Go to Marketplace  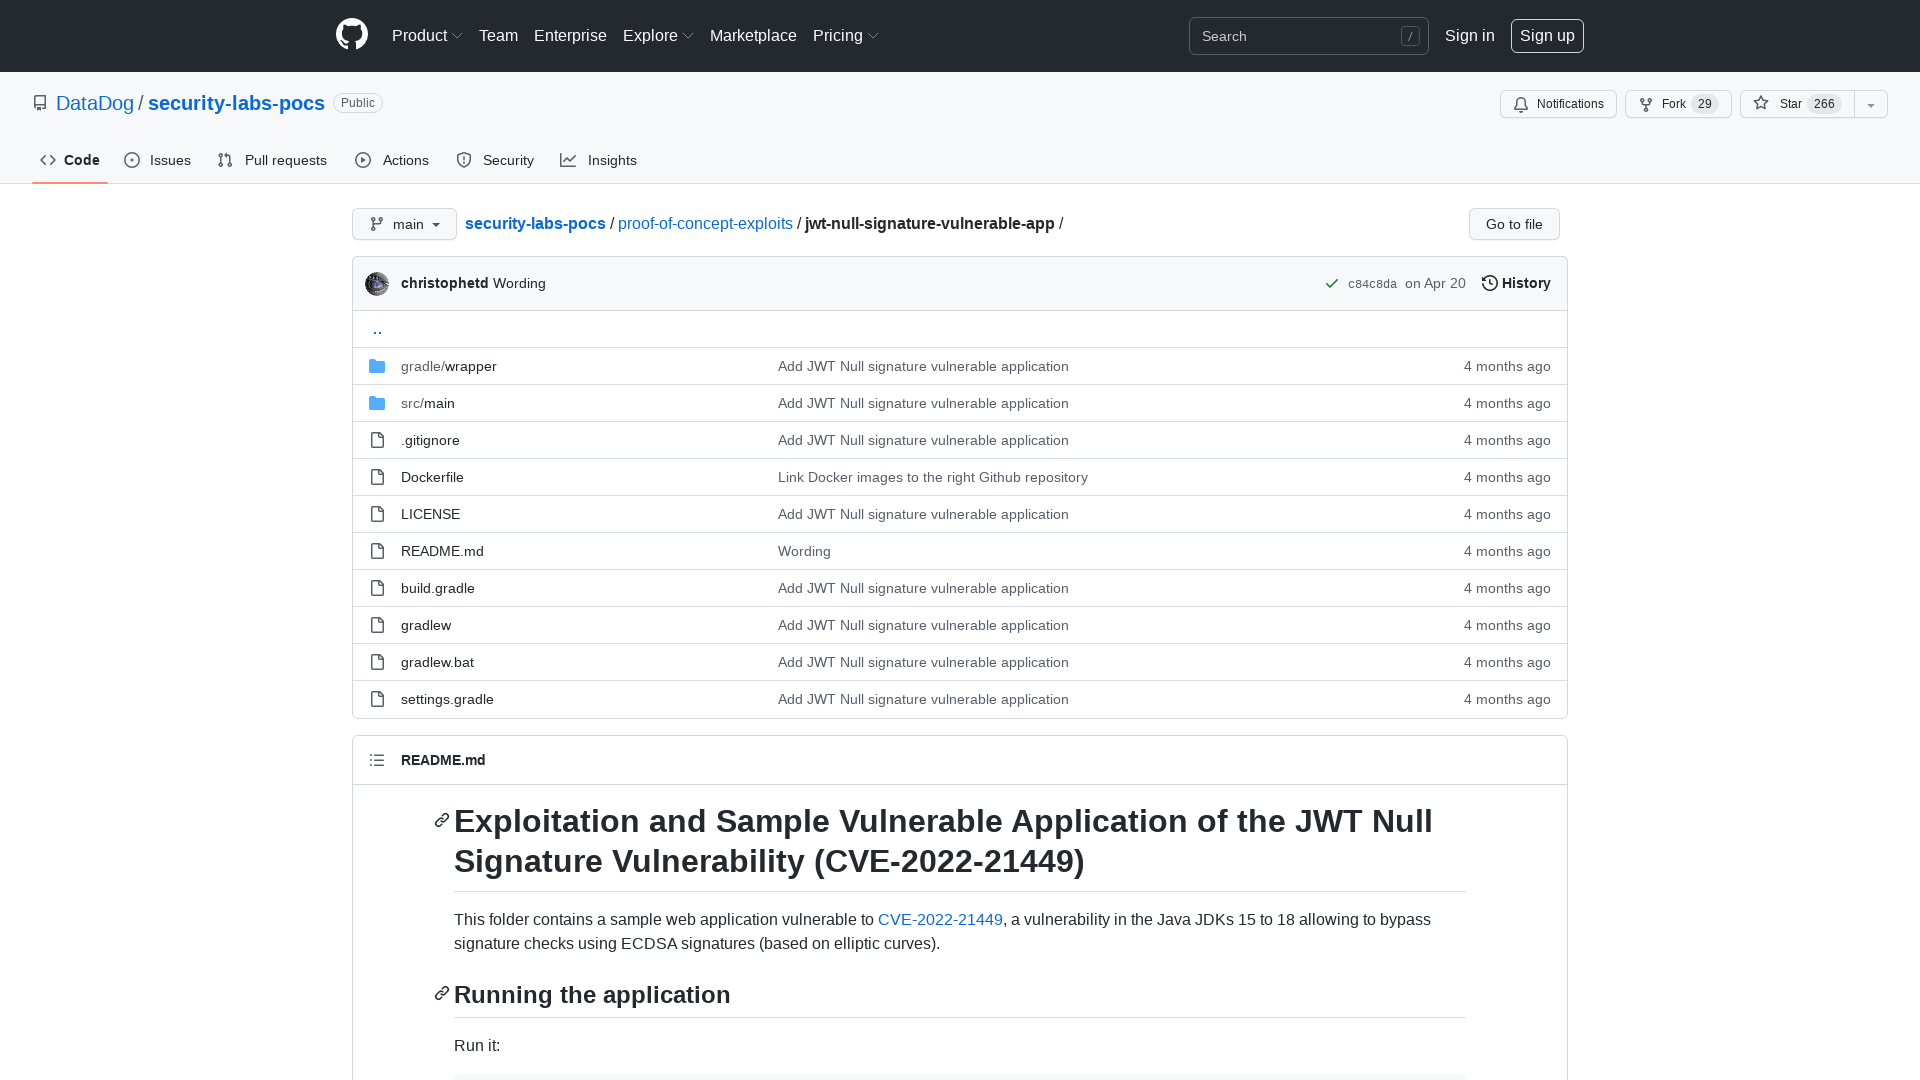(753, 36)
